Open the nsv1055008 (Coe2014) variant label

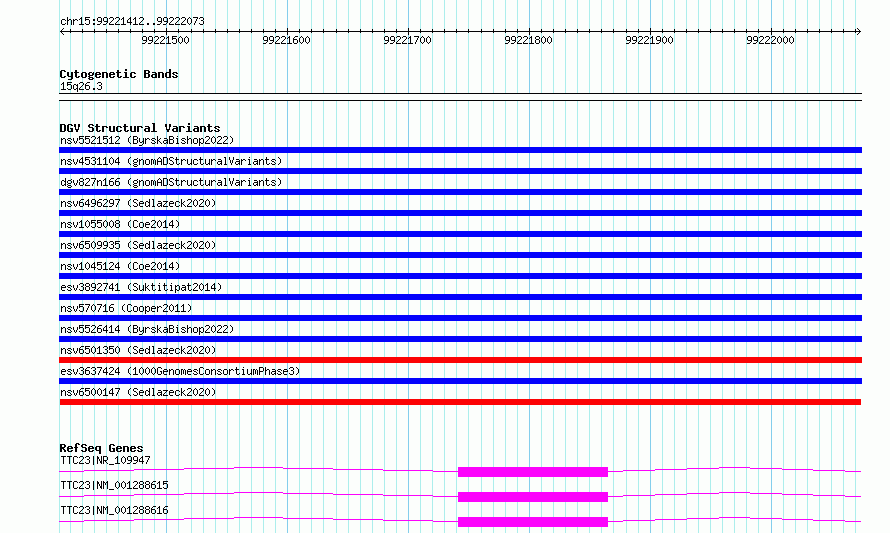tap(120, 224)
